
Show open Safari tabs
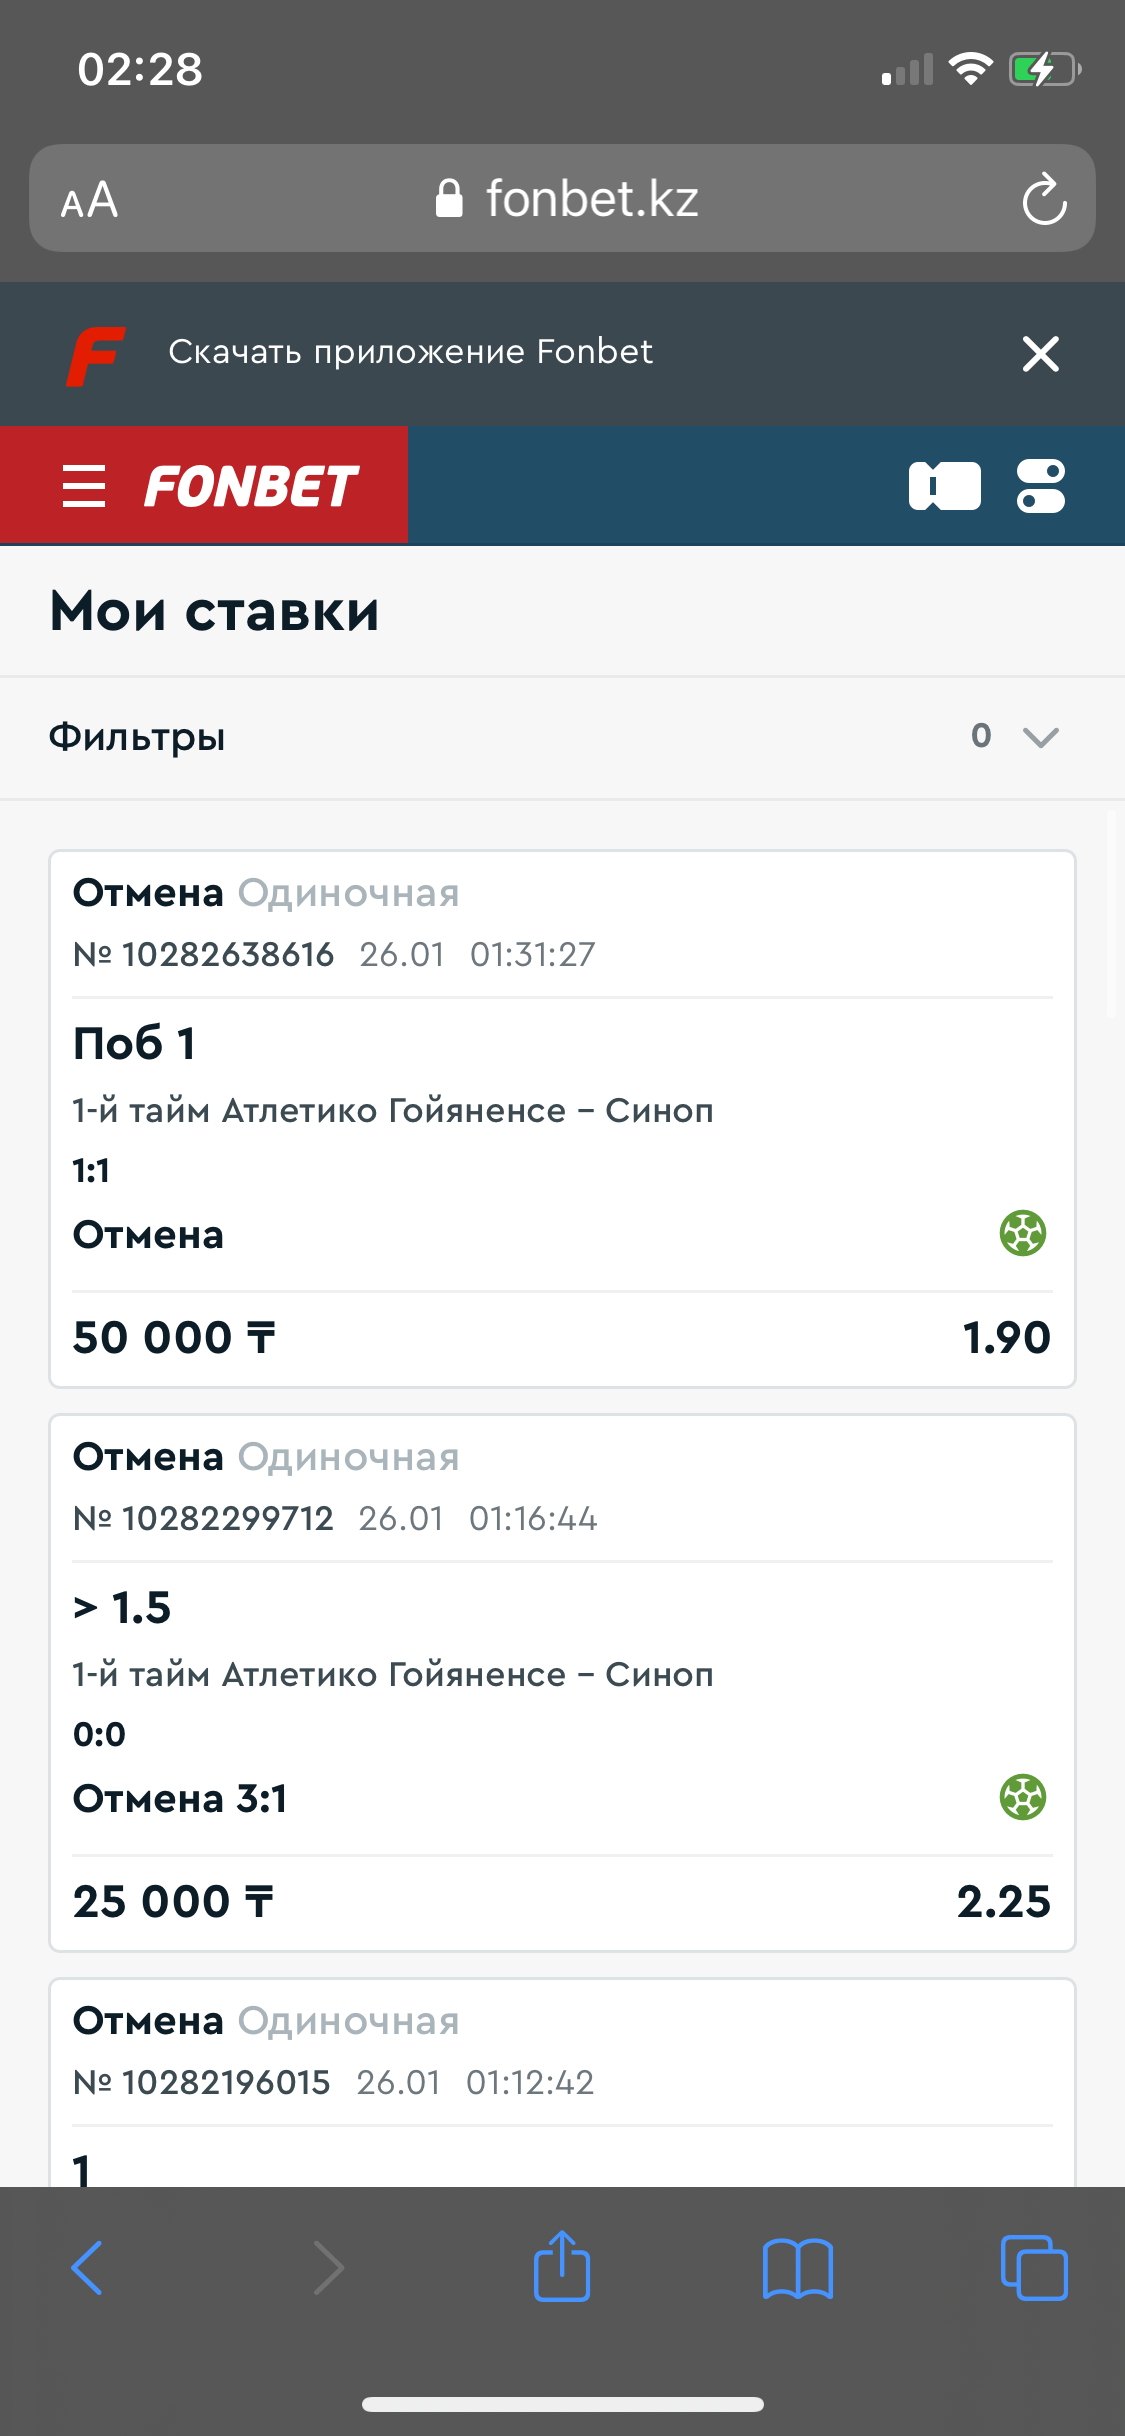point(1034,2268)
